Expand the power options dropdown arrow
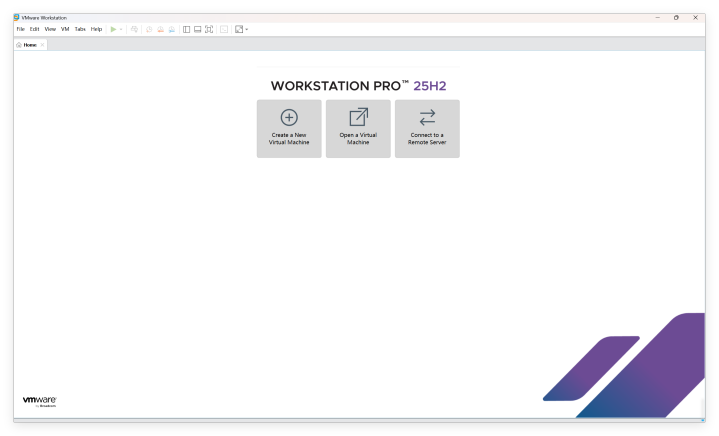719x436 pixels. coord(121,29)
